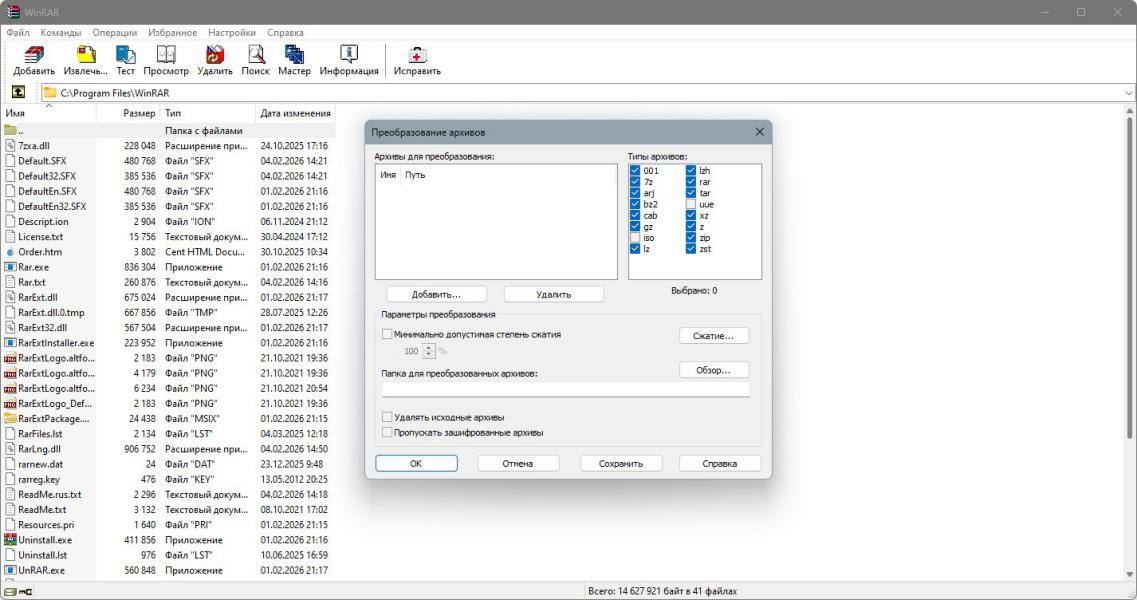Click the Исправить (Repair) toolbar icon
The width and height of the screenshot is (1137, 600).
point(417,55)
